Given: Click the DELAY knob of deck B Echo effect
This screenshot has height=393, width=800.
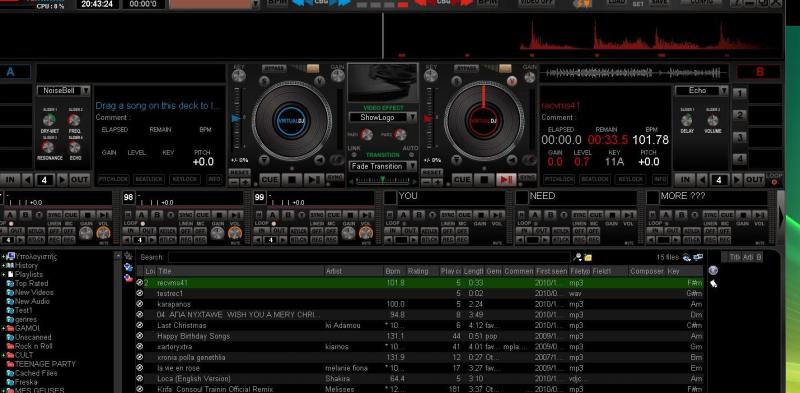Looking at the screenshot, I should coord(687,120).
